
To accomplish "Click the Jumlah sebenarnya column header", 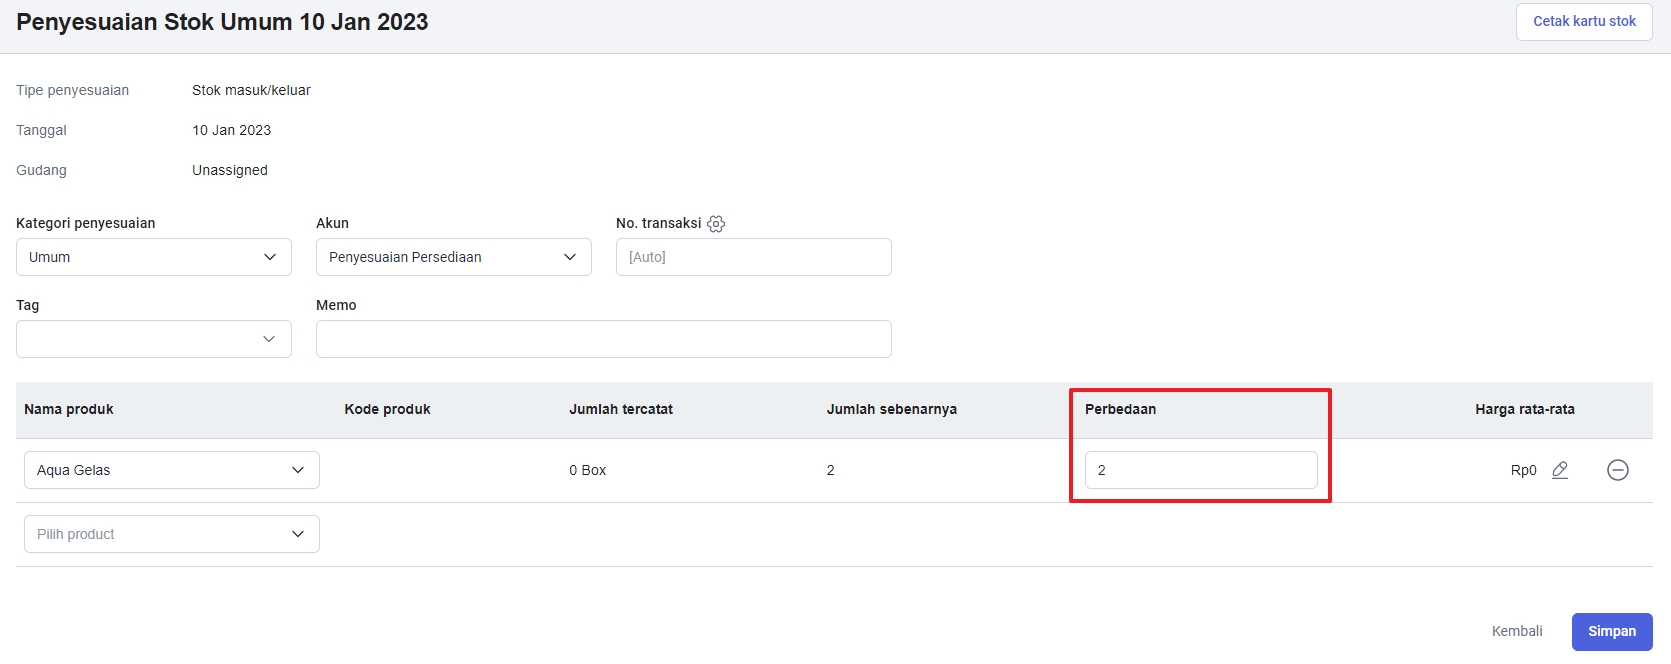I will click(x=892, y=409).
